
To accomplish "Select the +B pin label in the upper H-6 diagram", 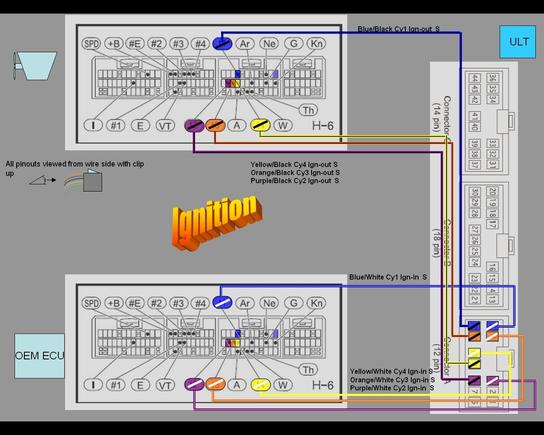I will 114,44.
